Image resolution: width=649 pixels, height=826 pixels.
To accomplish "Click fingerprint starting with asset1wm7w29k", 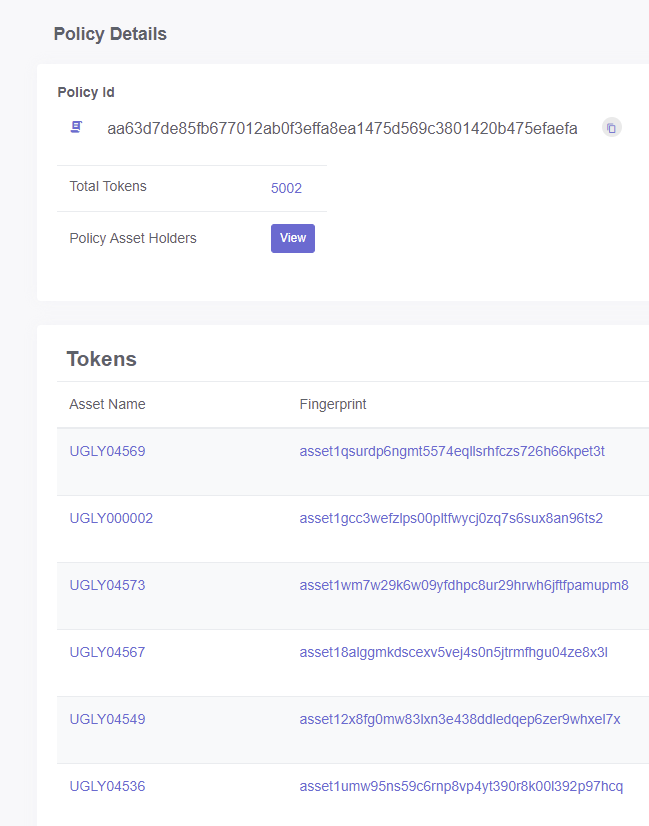I will (x=464, y=585).
